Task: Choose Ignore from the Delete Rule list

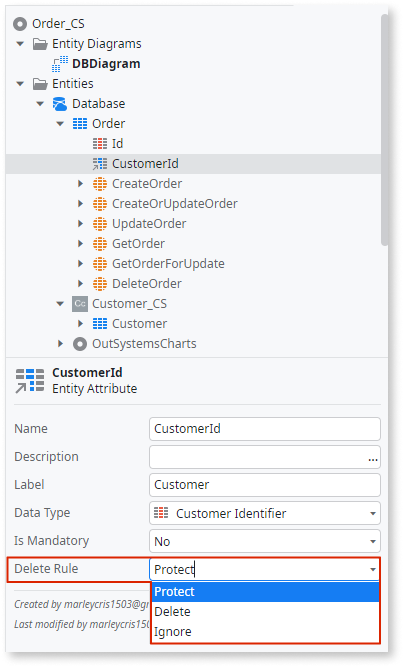Action: click(x=265, y=632)
